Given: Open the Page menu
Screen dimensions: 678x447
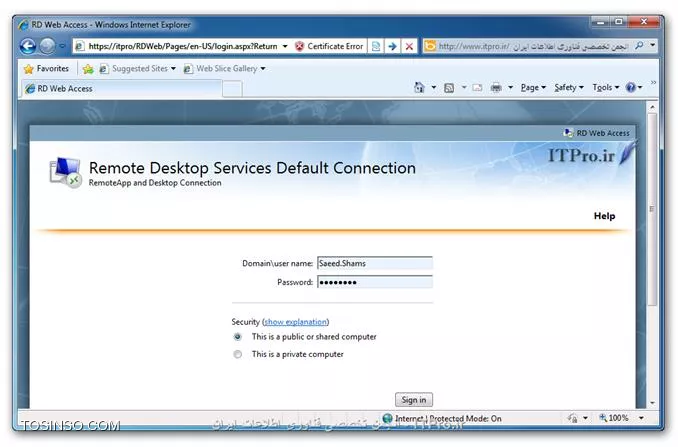Looking at the screenshot, I should coord(533,88).
